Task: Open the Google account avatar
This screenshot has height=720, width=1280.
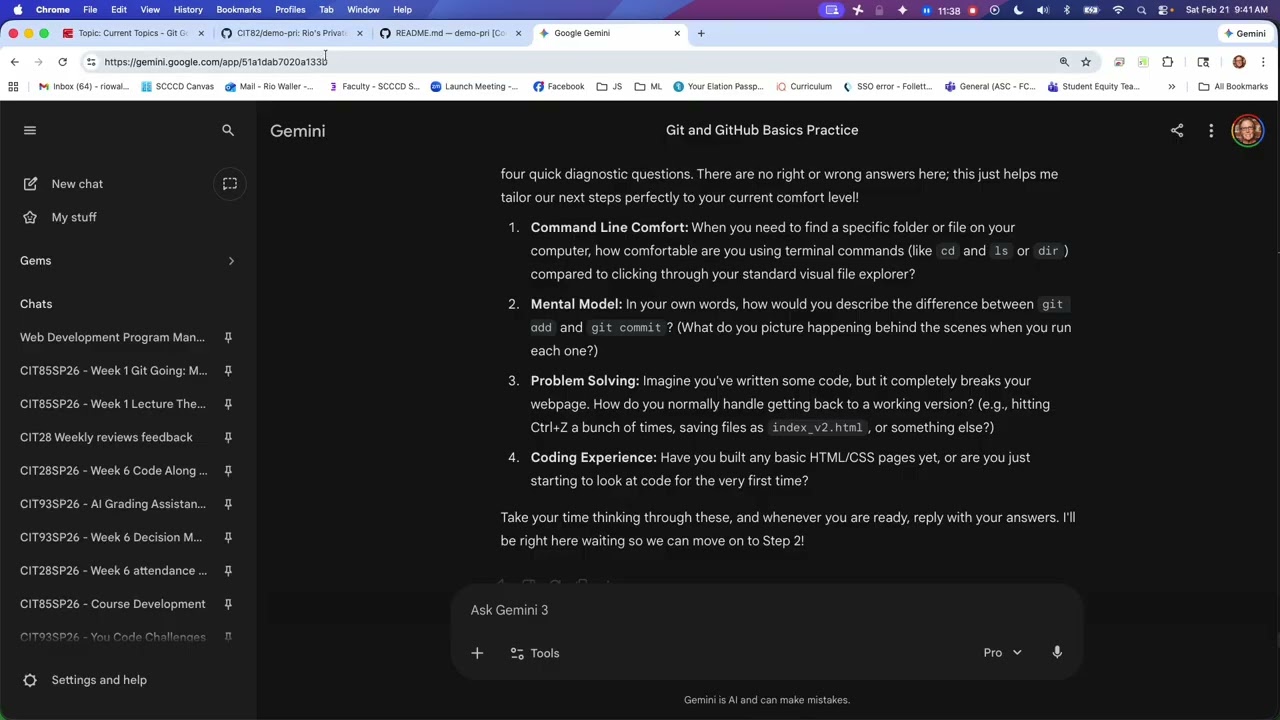Action: click(x=1247, y=130)
